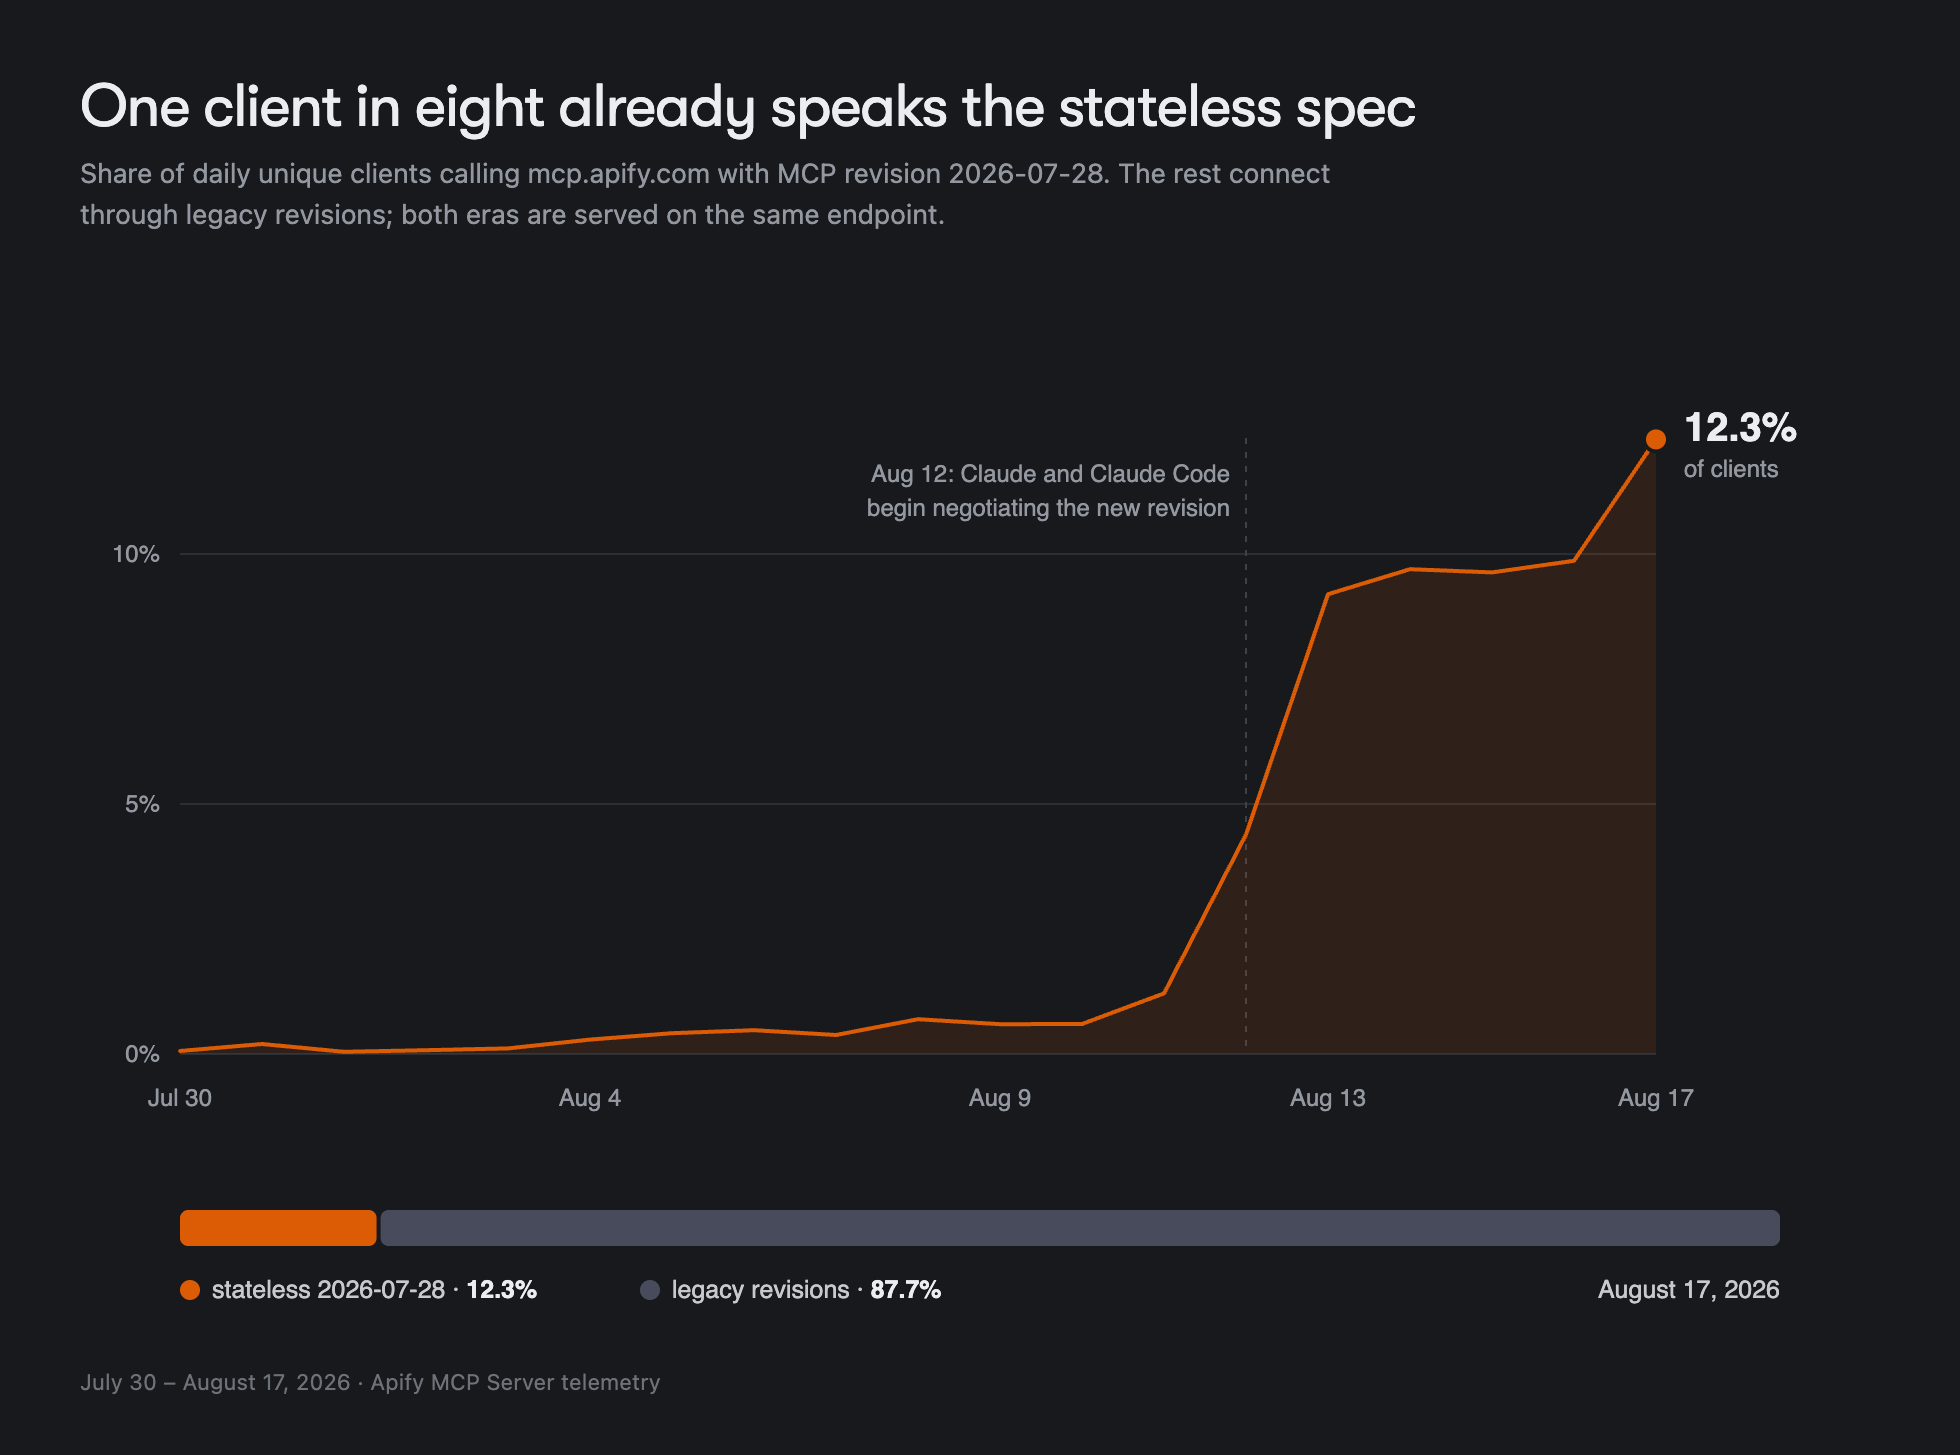Click the 5% y-axis label
Screen dimensions: 1960x1455
(x=142, y=804)
